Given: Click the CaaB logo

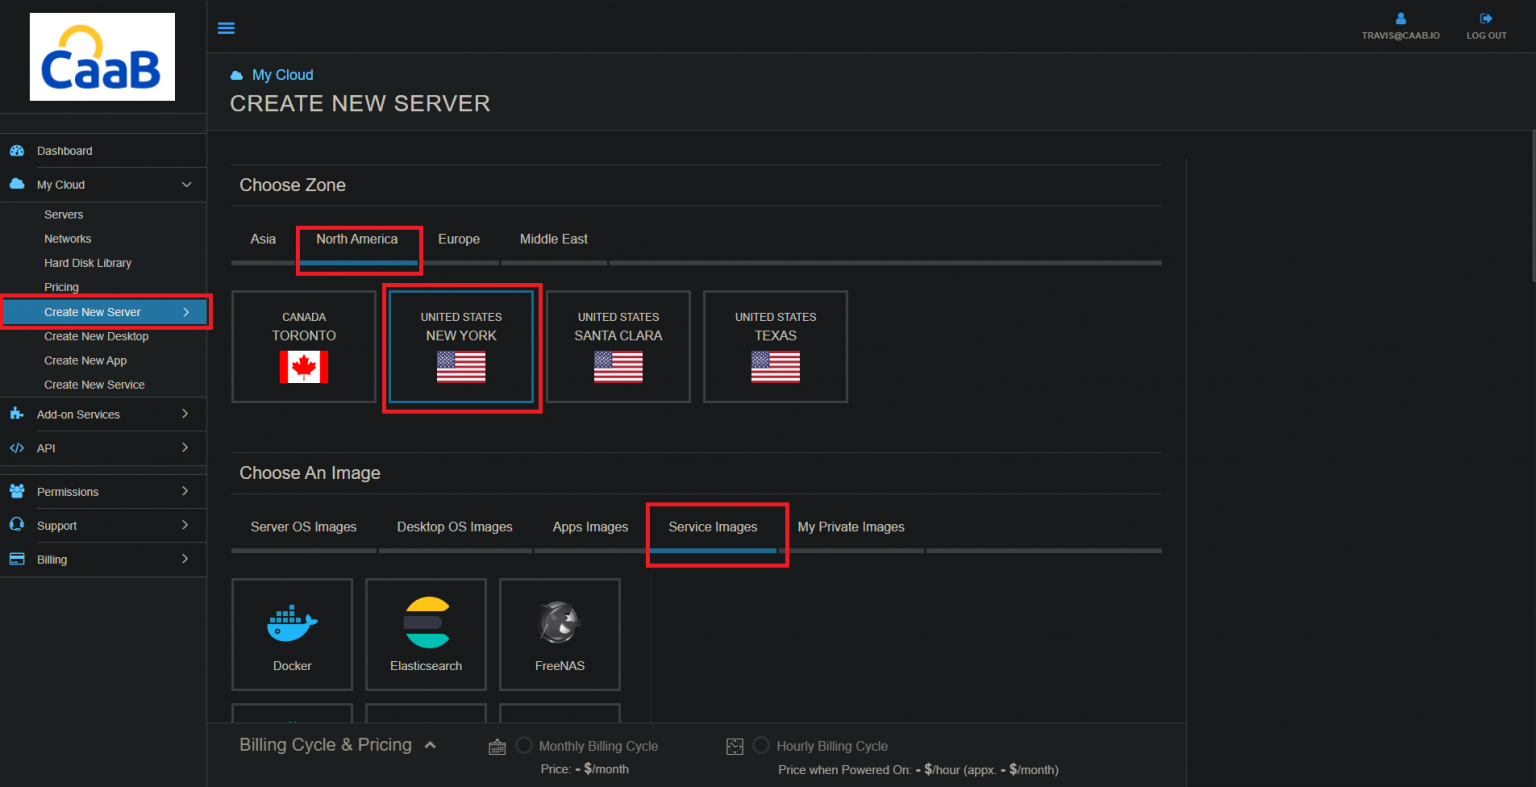Looking at the screenshot, I should (x=101, y=56).
